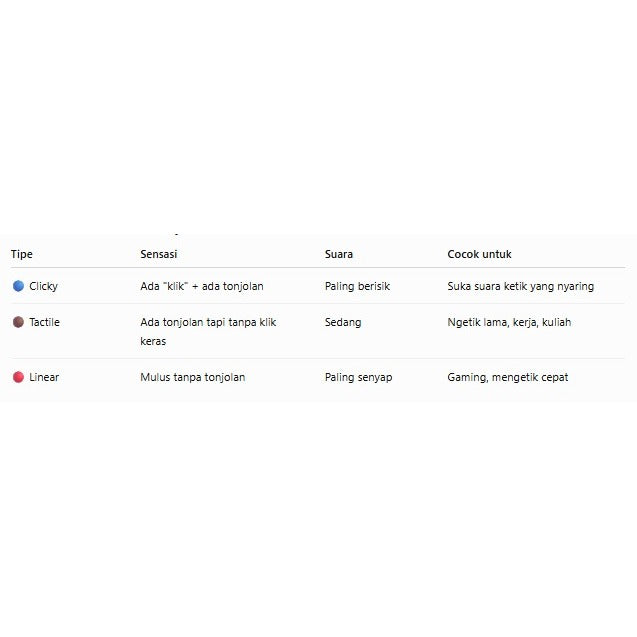The height and width of the screenshot is (637, 637).
Task: Click the 'Paling senyap' cell
Action: 358,377
